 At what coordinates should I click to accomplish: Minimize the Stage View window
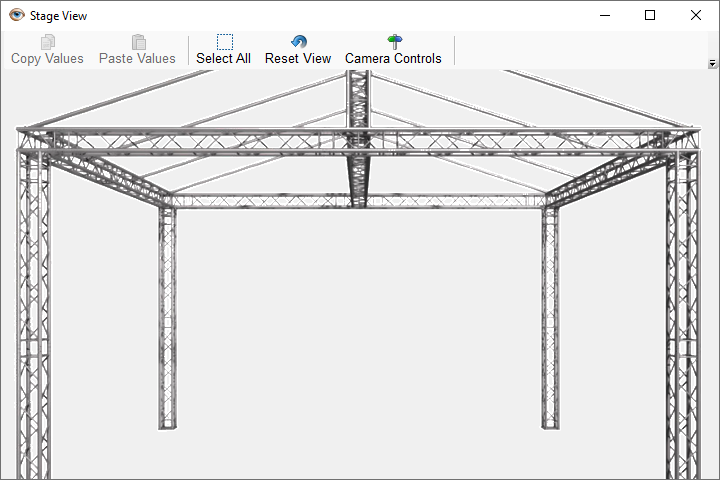tap(604, 15)
